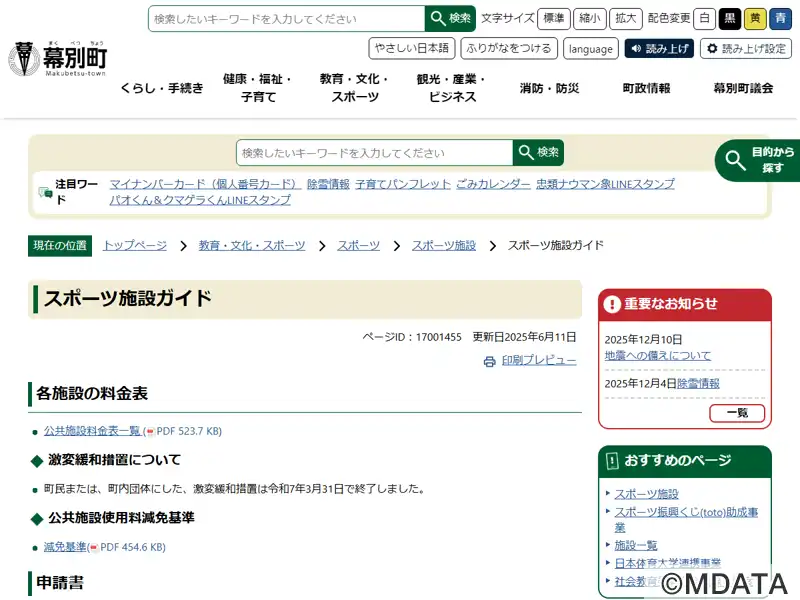The image size is (800, 600).
Task: Open the language selector
Action: (x=591, y=48)
